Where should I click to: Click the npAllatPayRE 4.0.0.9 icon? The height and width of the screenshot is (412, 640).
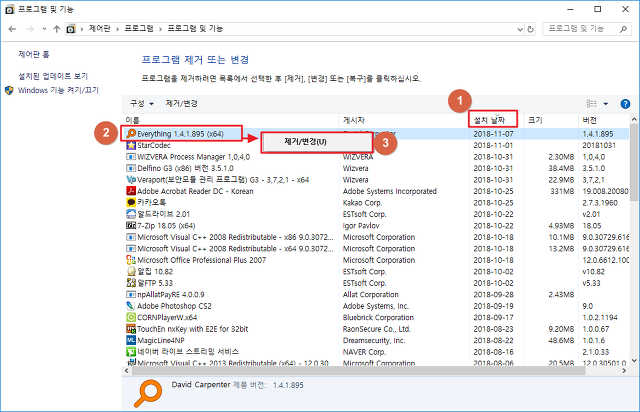131,294
